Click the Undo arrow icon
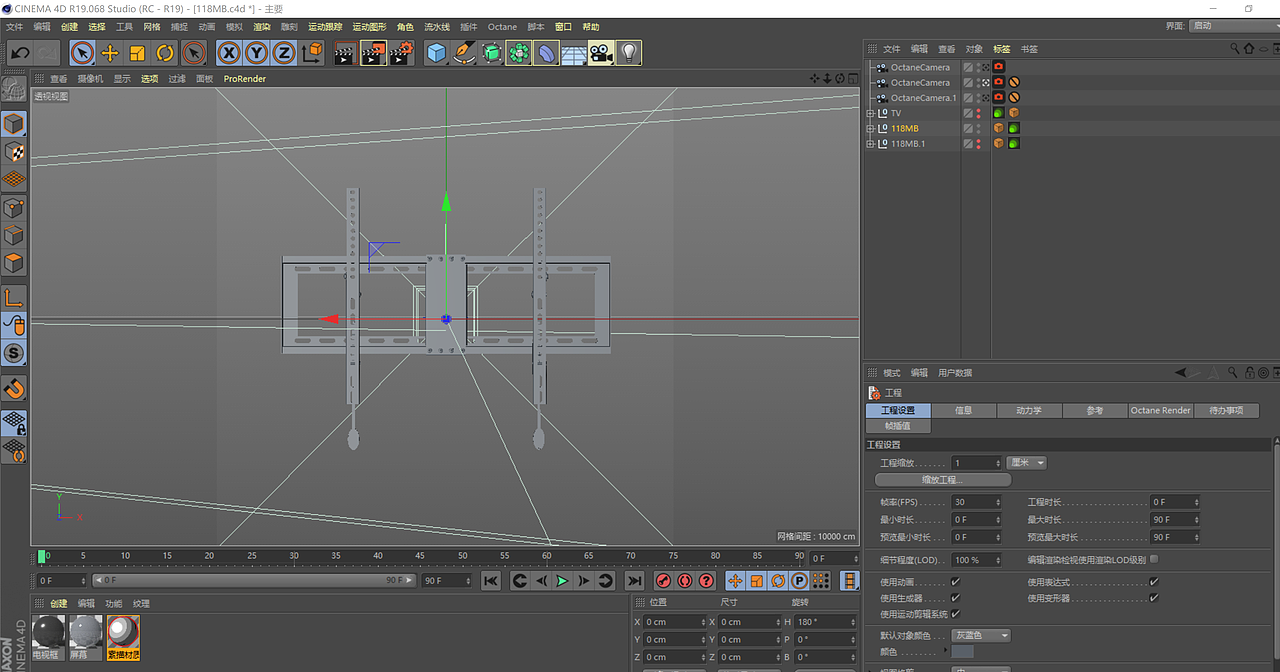 [20, 52]
